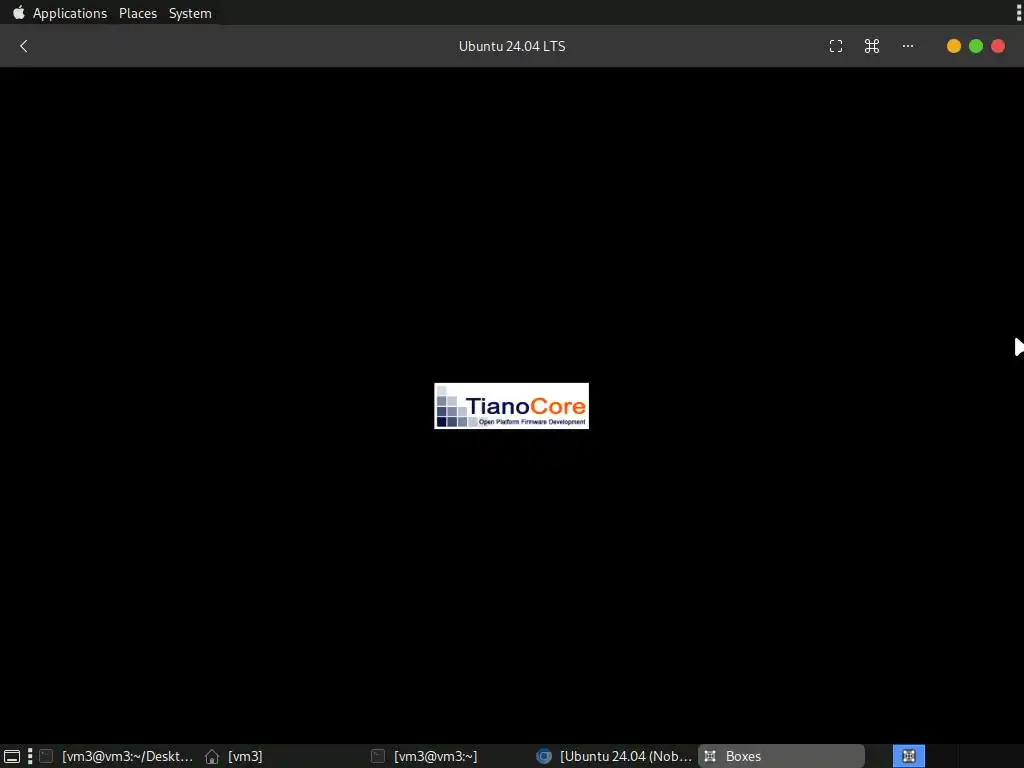Click the TianoCore boot logo in VM display
The height and width of the screenshot is (768, 1024).
(x=511, y=406)
